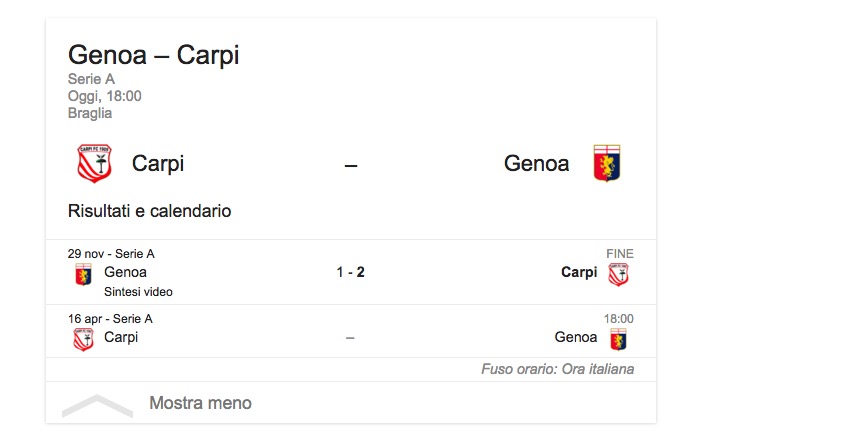Click the "Fuso orario: Ora italiana" note
This screenshot has height=439, width=856.
[557, 369]
